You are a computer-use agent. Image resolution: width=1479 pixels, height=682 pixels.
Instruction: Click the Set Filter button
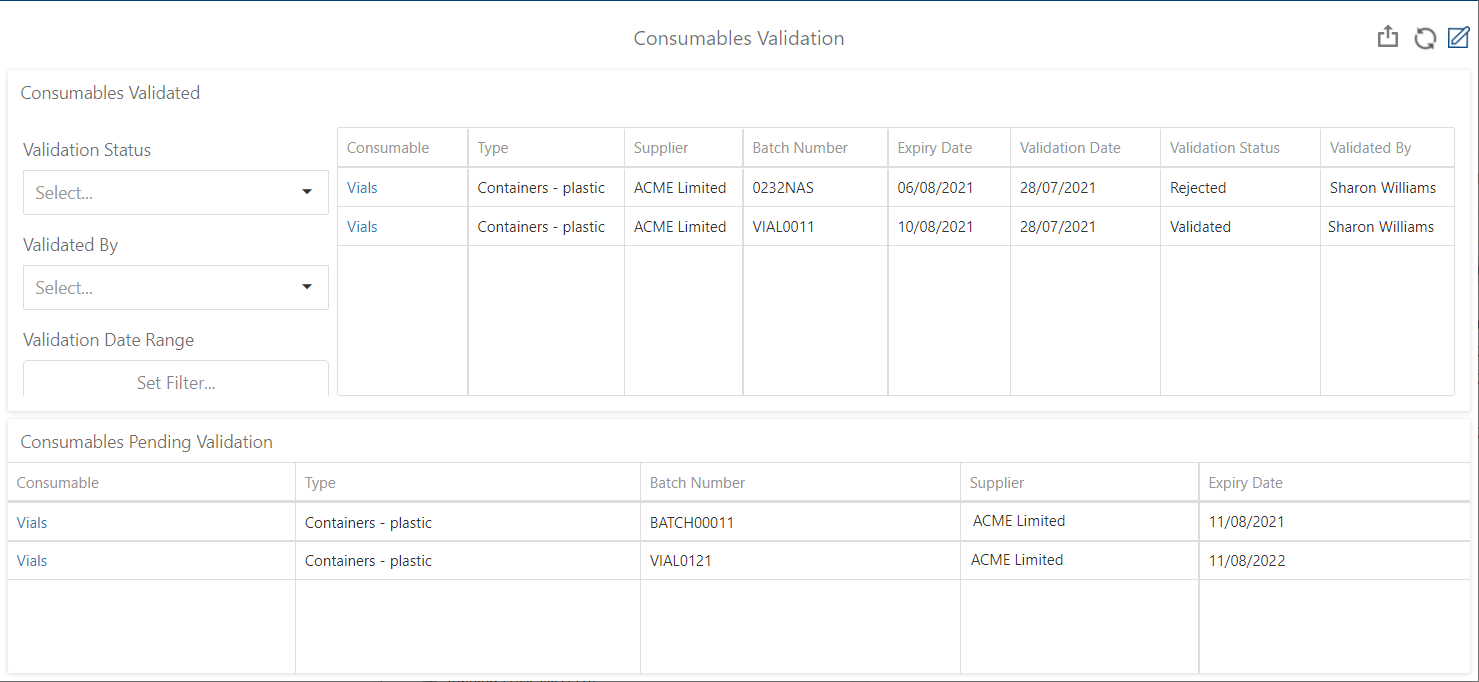click(176, 382)
